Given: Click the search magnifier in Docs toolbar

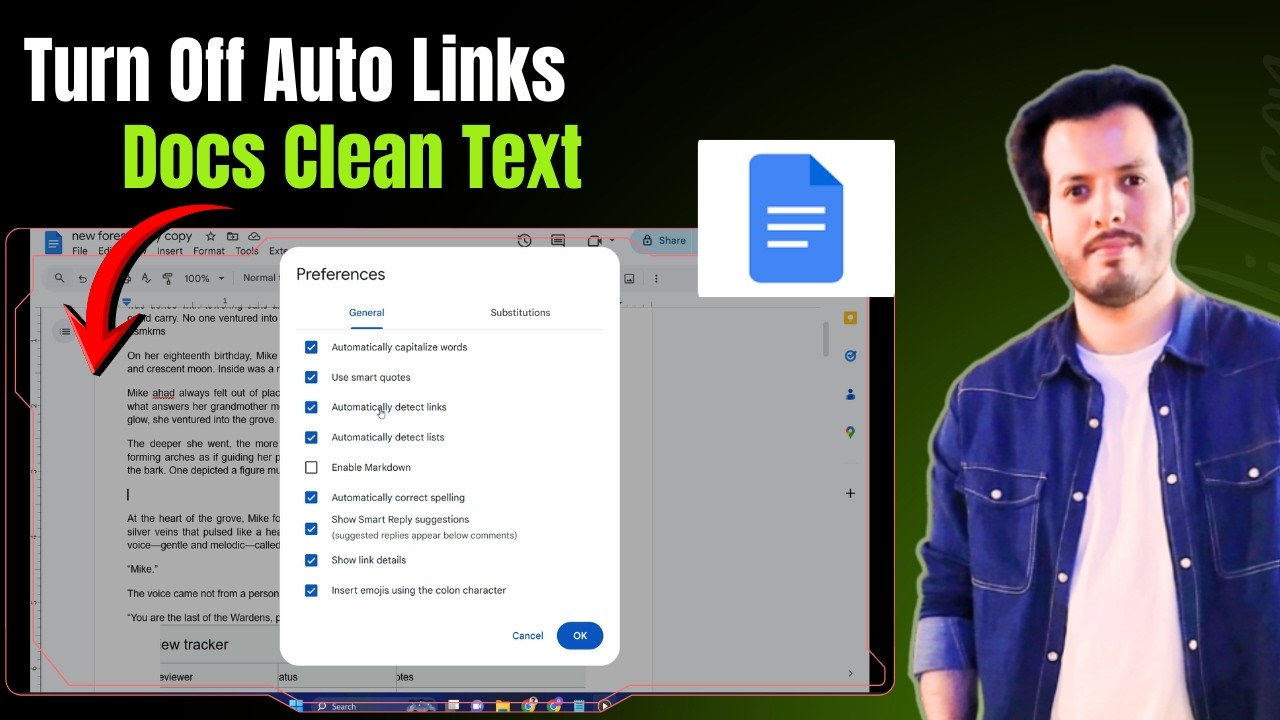Looking at the screenshot, I should pos(59,278).
